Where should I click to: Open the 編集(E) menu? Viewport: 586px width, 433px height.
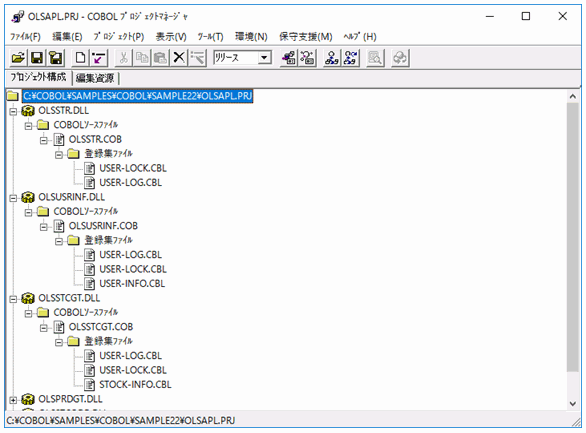(x=67, y=37)
